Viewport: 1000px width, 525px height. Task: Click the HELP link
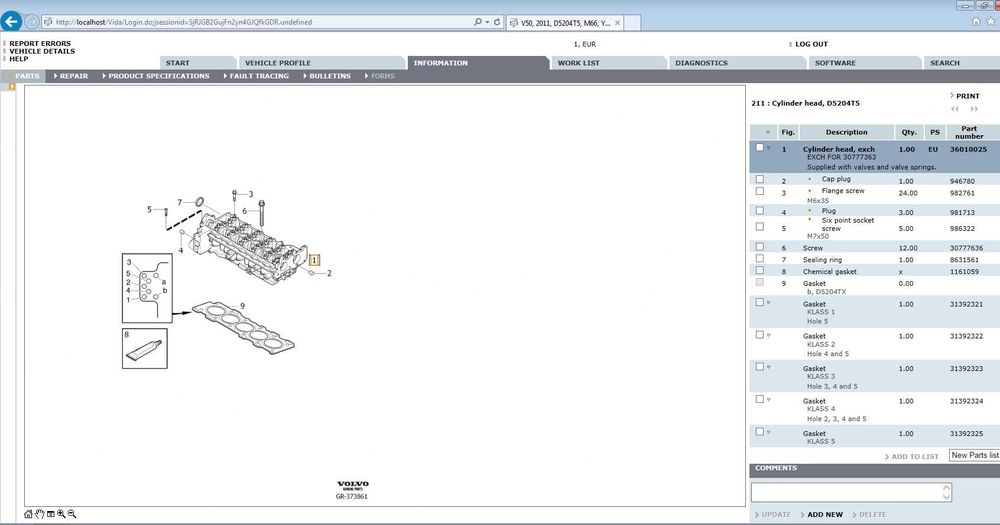coord(18,59)
